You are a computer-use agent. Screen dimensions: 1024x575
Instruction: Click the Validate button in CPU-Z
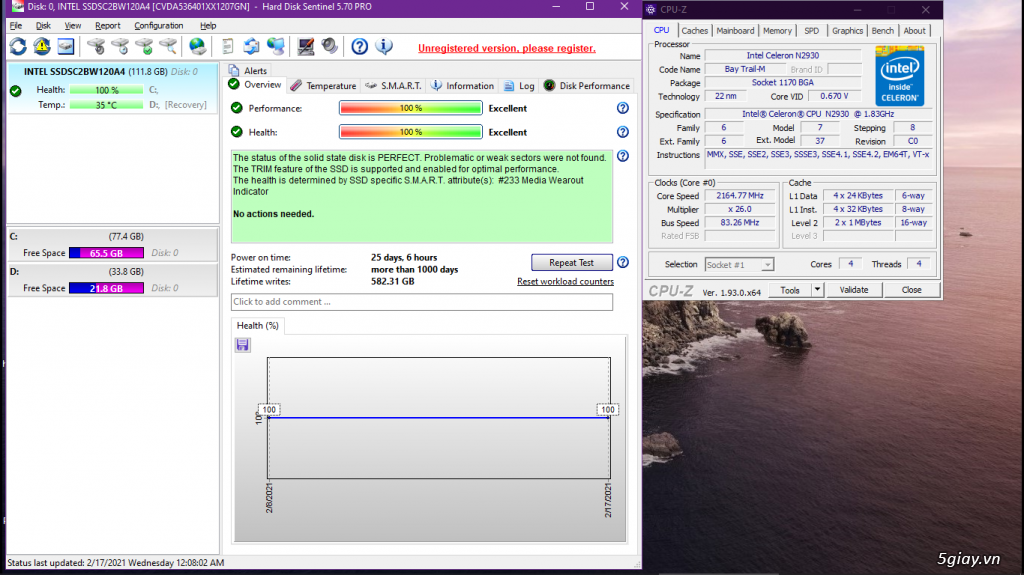pos(854,289)
